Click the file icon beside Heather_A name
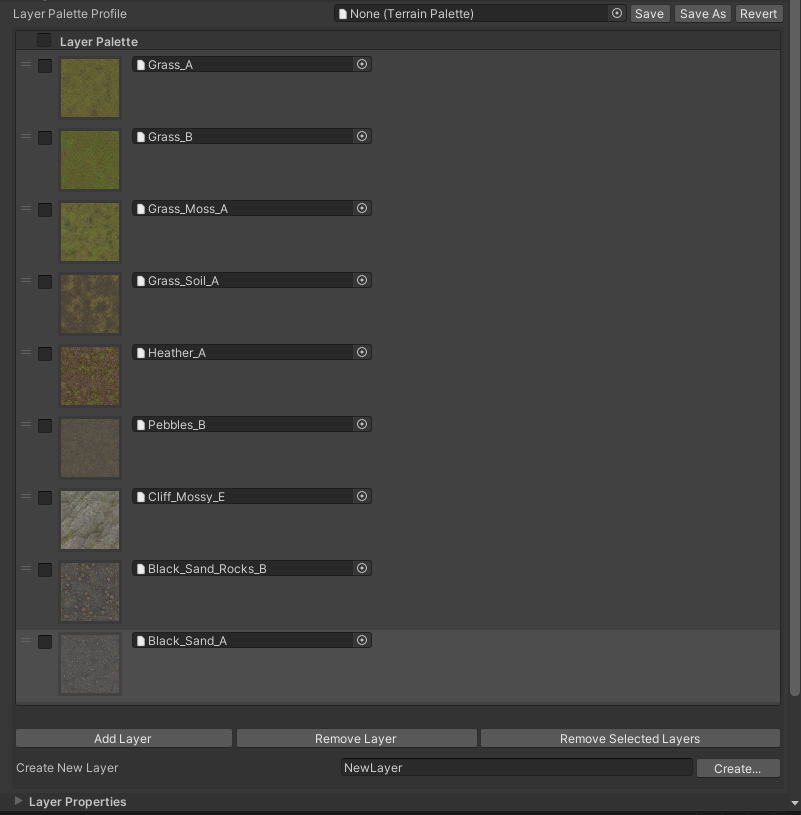 coord(140,352)
